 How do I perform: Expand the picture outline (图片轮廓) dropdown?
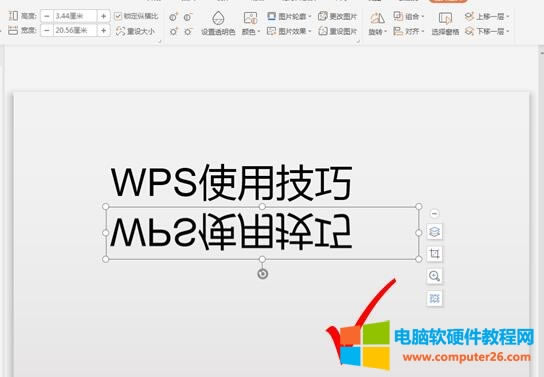tap(289, 16)
